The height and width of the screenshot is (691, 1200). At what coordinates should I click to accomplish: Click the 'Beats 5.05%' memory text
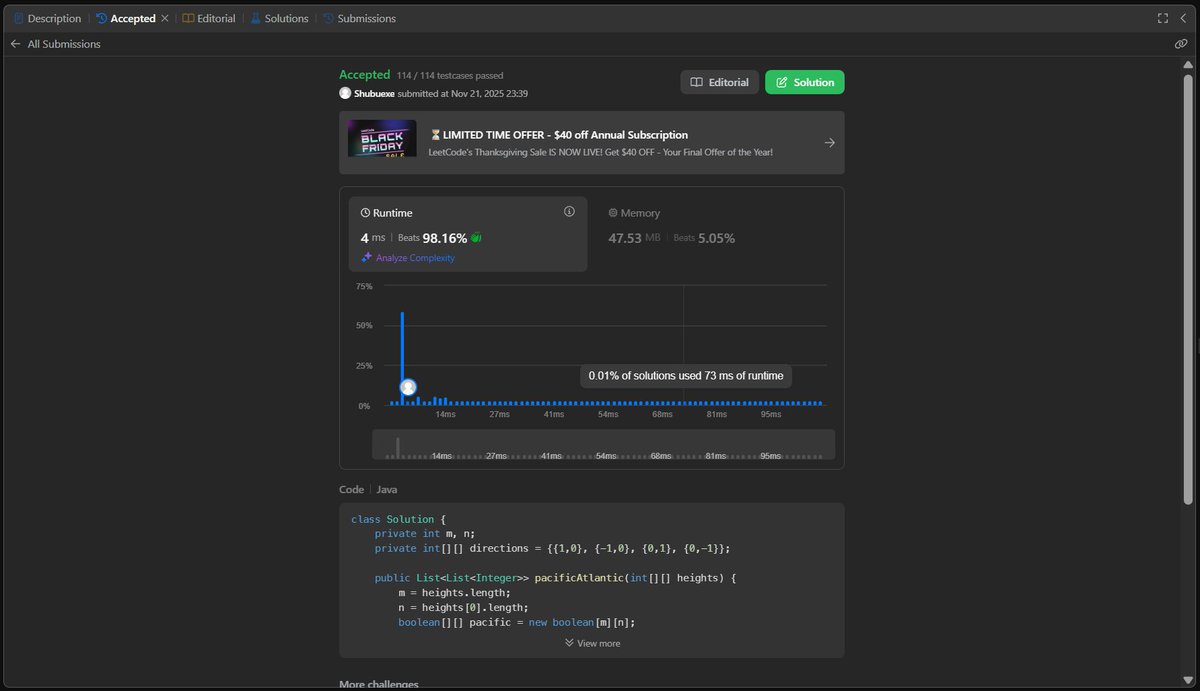coord(704,238)
